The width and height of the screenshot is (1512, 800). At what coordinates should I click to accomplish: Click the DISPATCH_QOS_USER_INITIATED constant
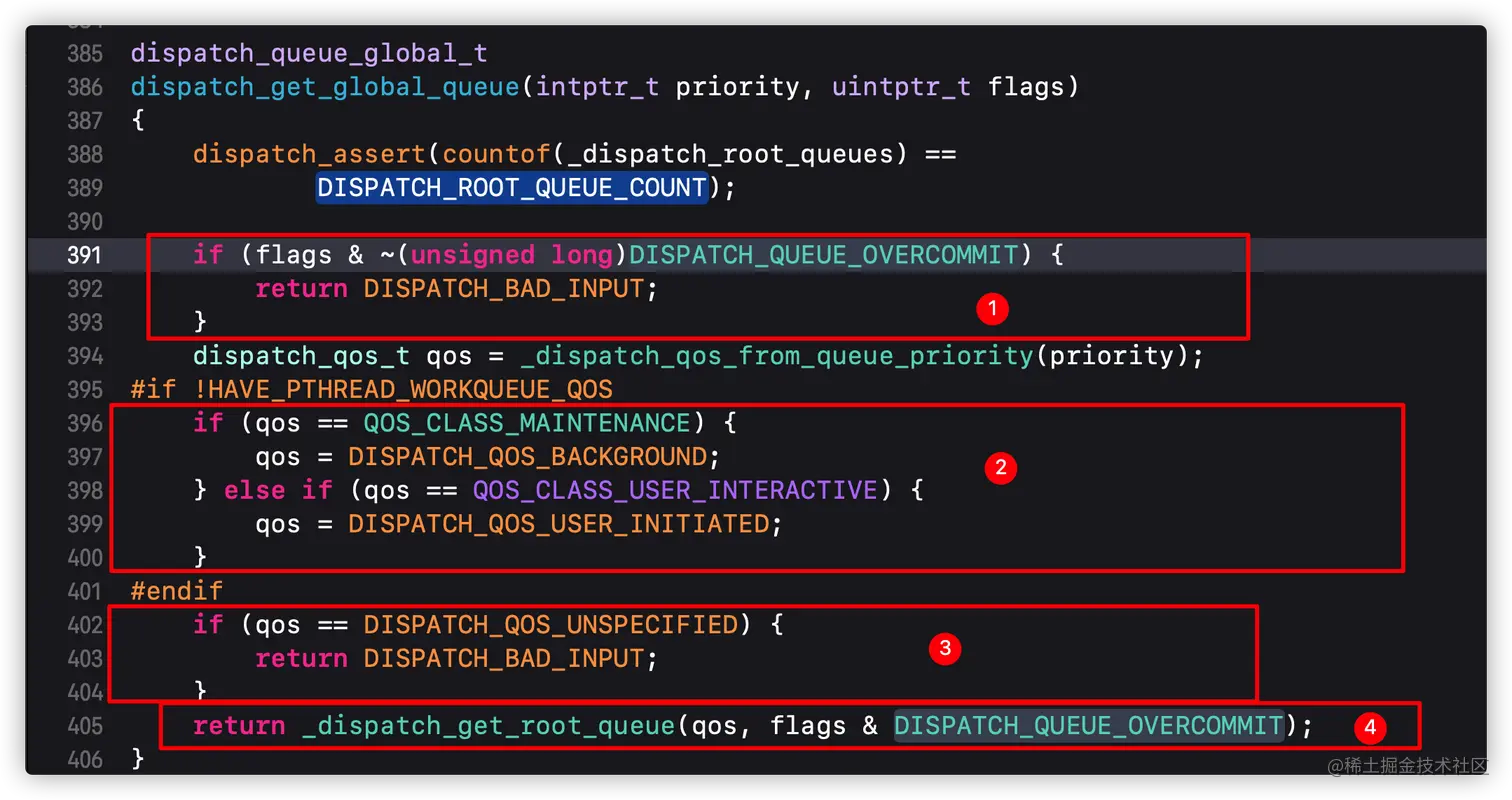click(558, 524)
